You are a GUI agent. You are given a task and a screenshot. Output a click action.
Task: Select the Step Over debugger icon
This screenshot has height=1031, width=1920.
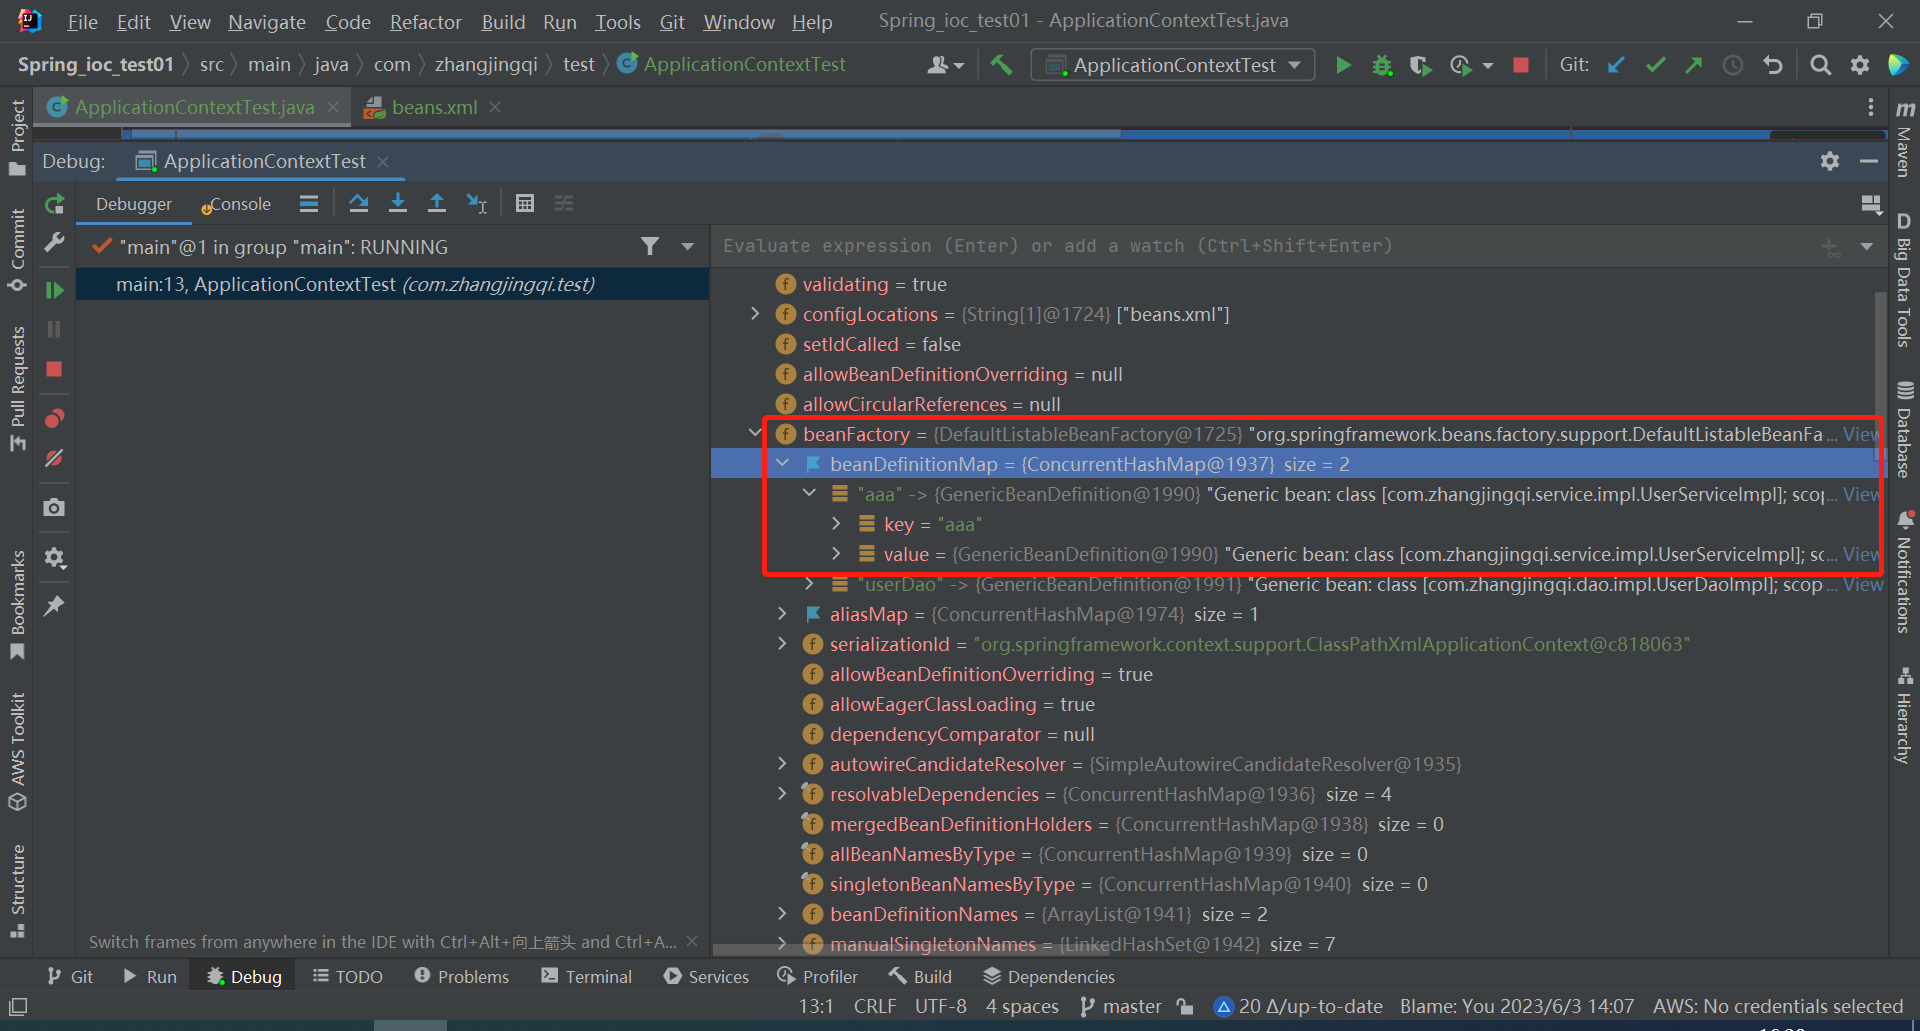[359, 203]
